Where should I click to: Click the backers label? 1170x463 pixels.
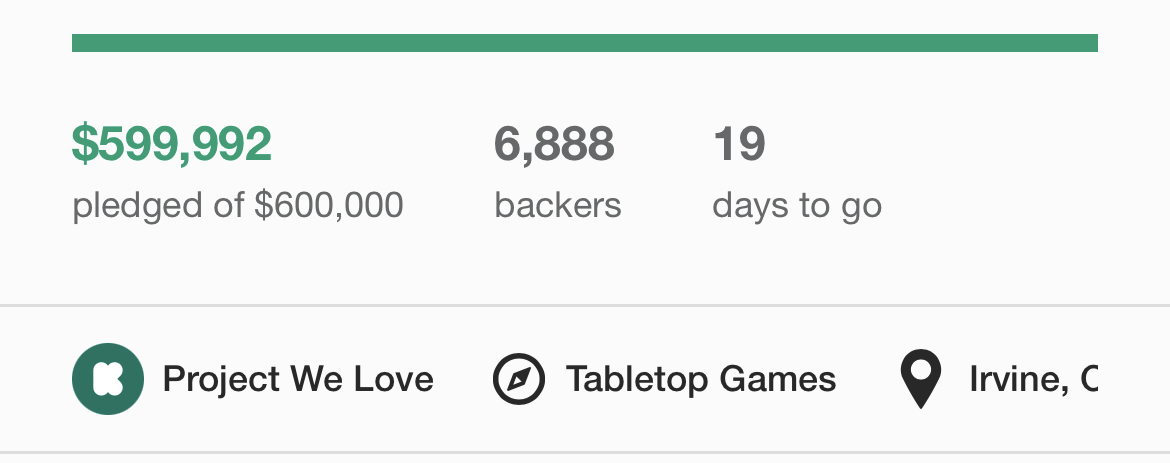pyautogui.click(x=557, y=205)
